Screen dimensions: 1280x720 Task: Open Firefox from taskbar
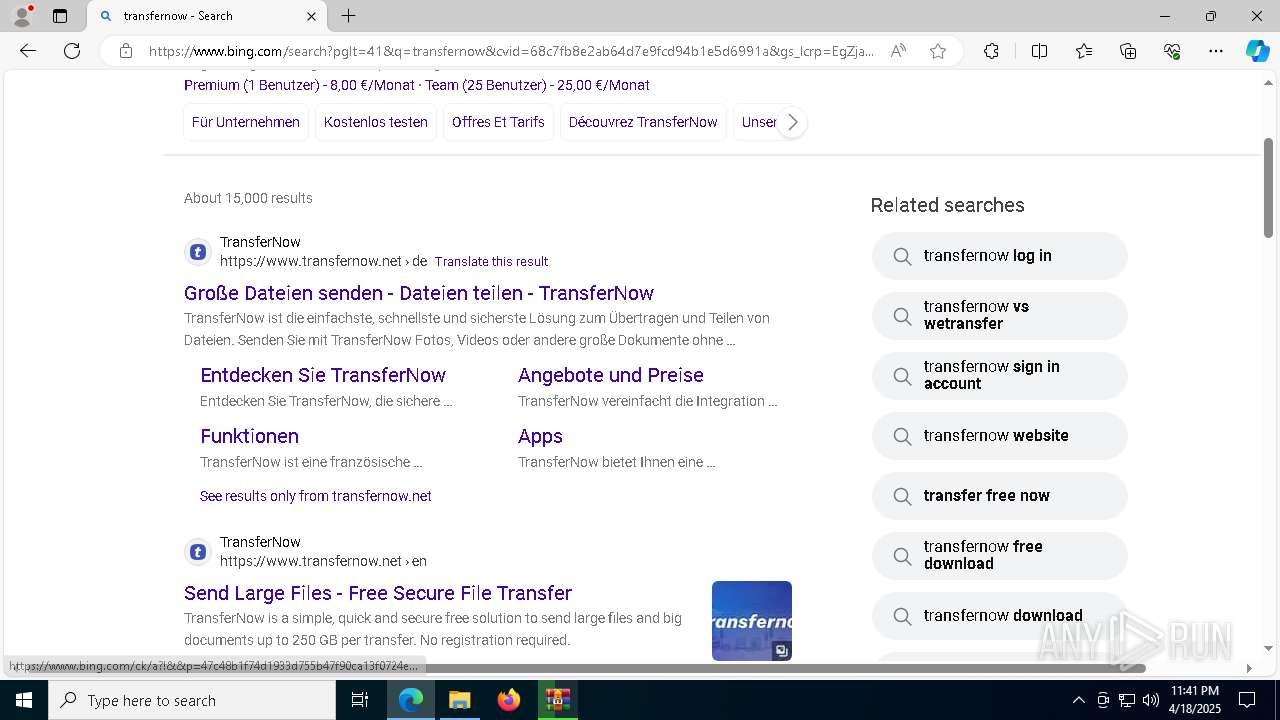pyautogui.click(x=508, y=700)
